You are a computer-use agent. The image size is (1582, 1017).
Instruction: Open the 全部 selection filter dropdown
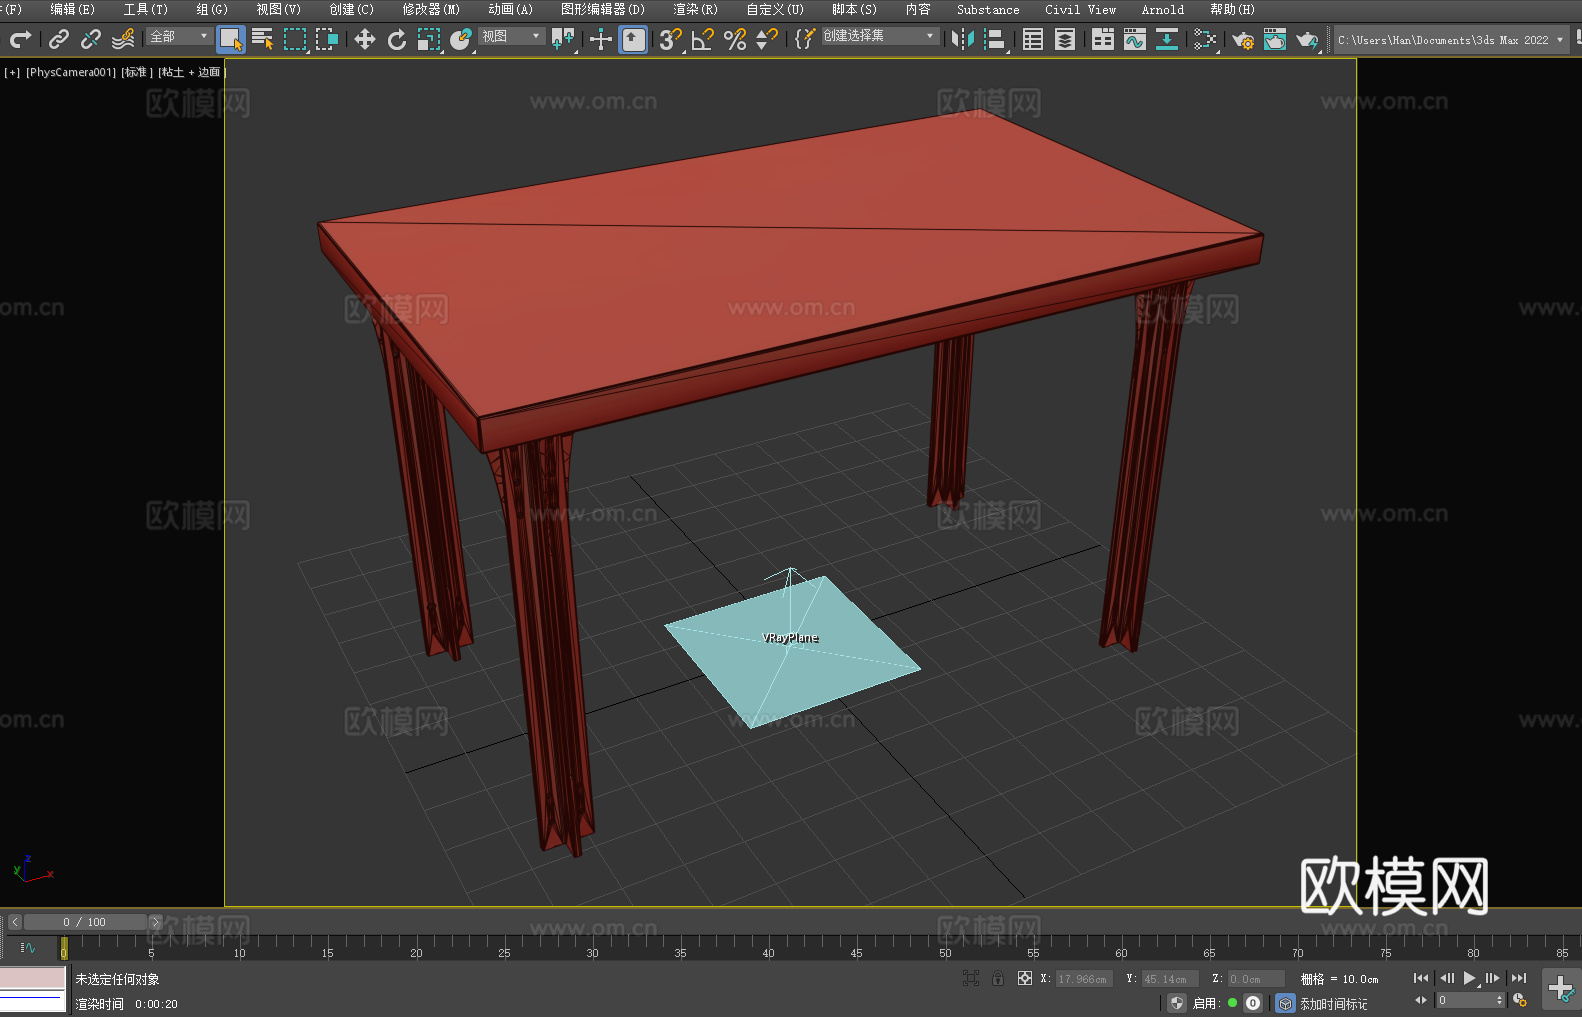tap(179, 37)
